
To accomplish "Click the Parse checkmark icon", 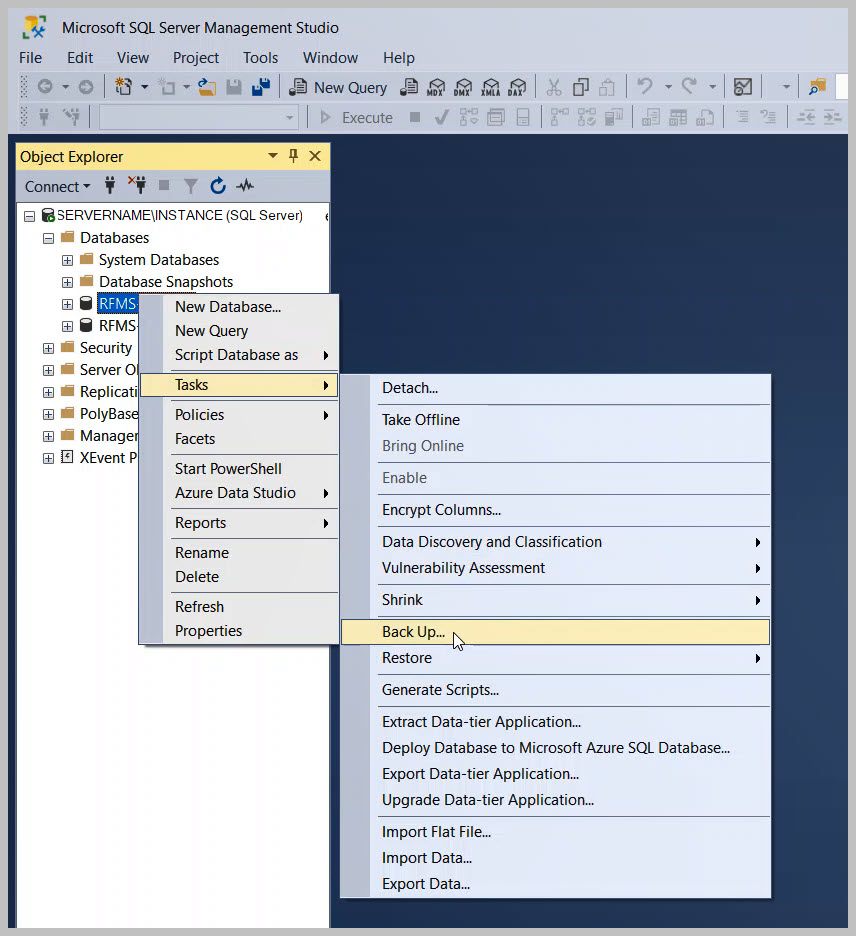I will point(442,118).
